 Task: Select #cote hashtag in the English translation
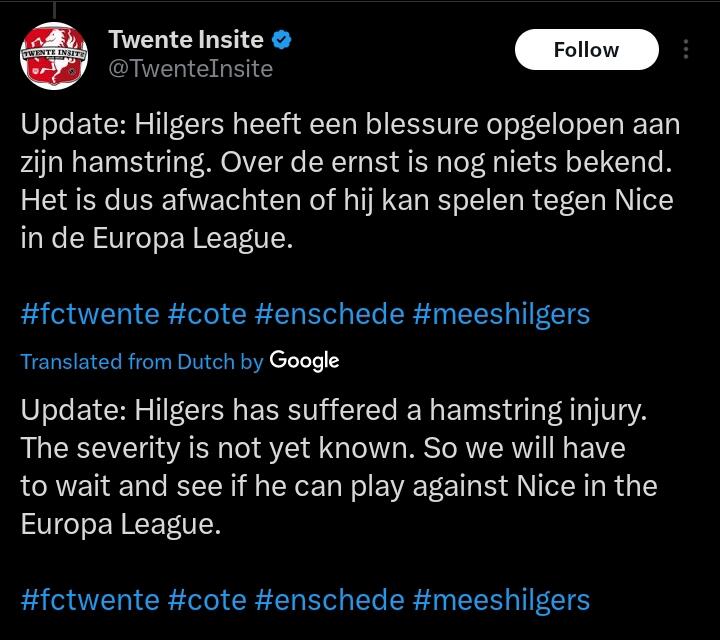tap(207, 599)
